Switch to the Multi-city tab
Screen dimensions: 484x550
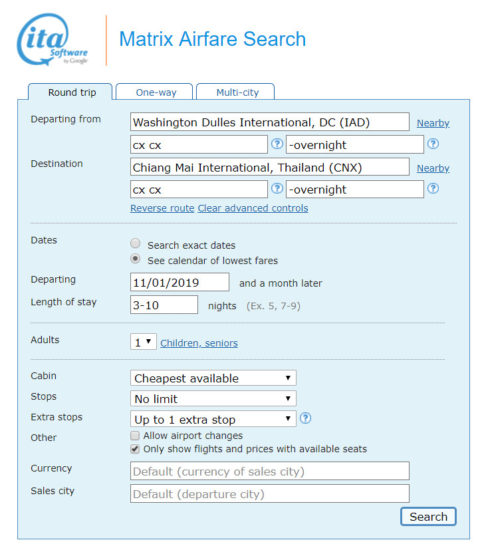(236, 92)
